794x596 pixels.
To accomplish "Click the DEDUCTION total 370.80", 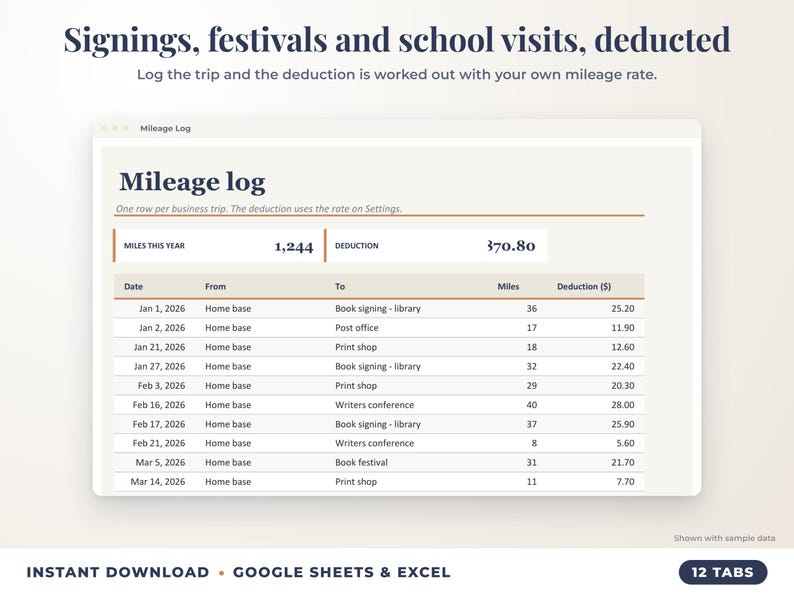I will (x=511, y=246).
